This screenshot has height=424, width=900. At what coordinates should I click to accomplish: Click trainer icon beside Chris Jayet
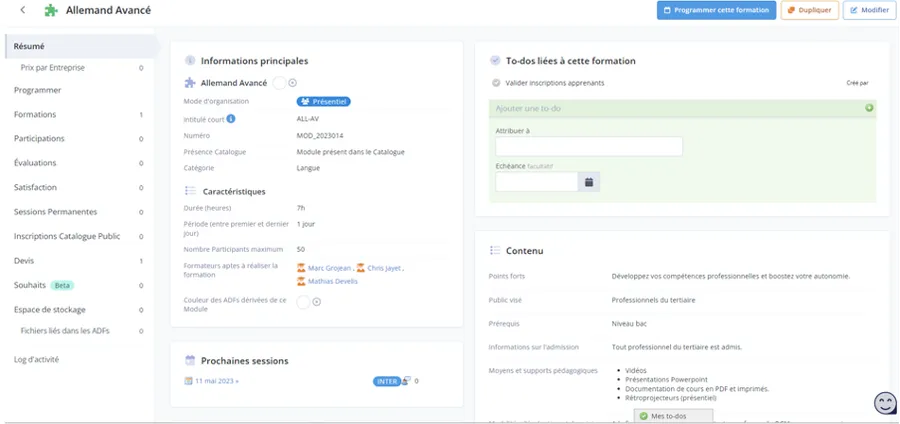(x=360, y=268)
